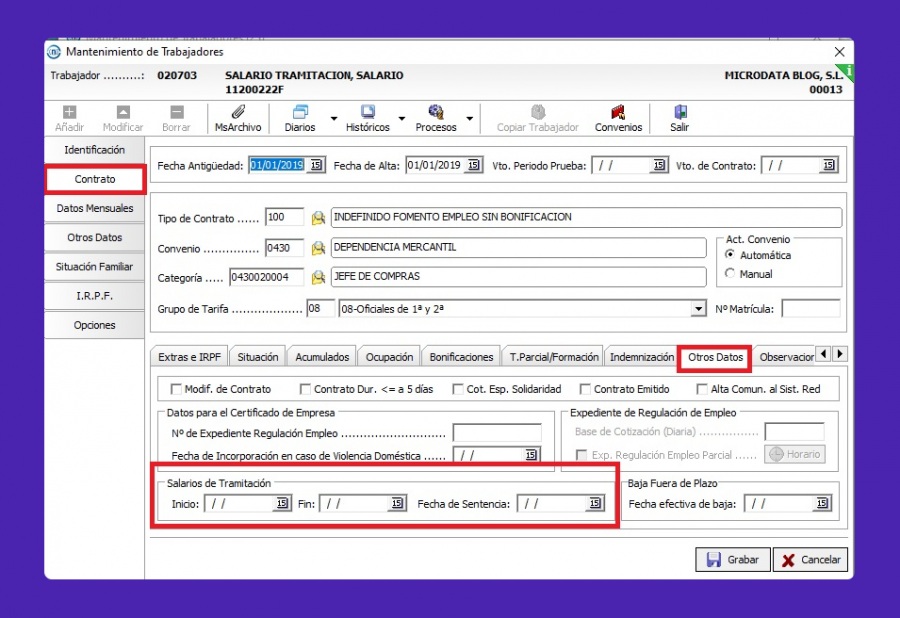The image size is (900, 618).
Task: Open the Históricos toolbar icon
Action: click(368, 111)
